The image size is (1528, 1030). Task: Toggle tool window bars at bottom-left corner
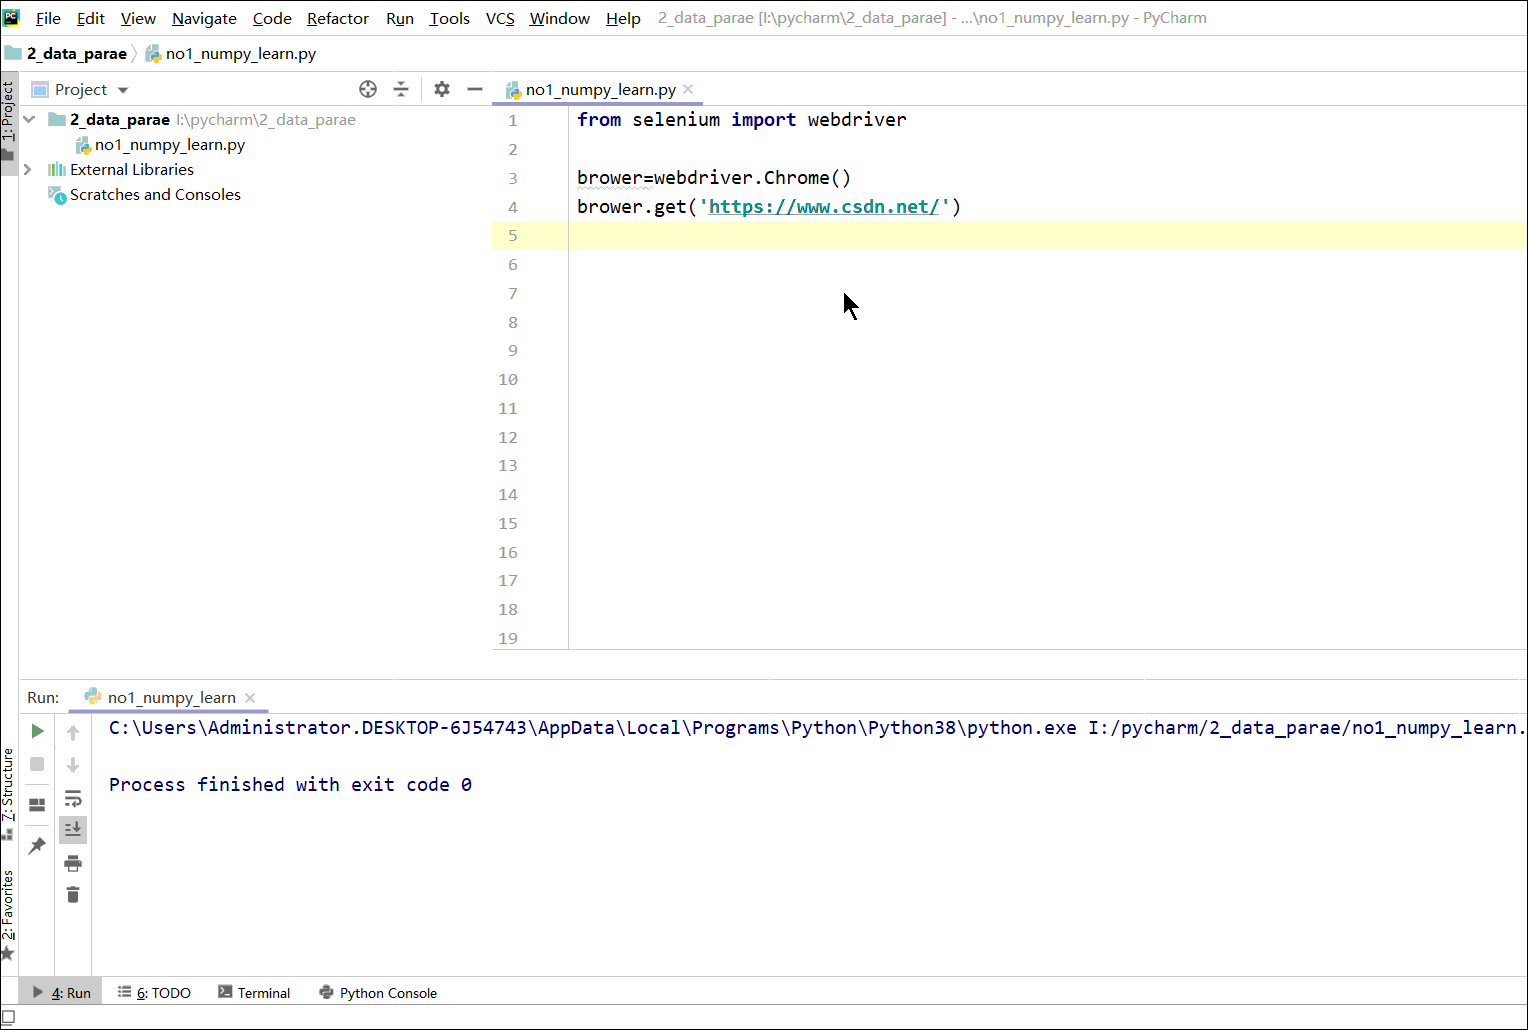[8, 1018]
